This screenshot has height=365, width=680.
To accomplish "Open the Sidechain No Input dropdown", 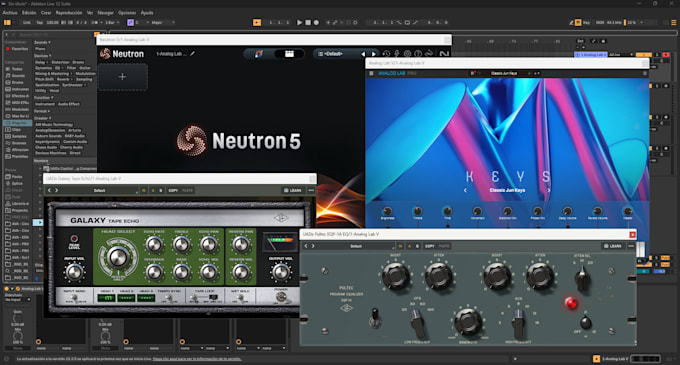I will (17, 300).
